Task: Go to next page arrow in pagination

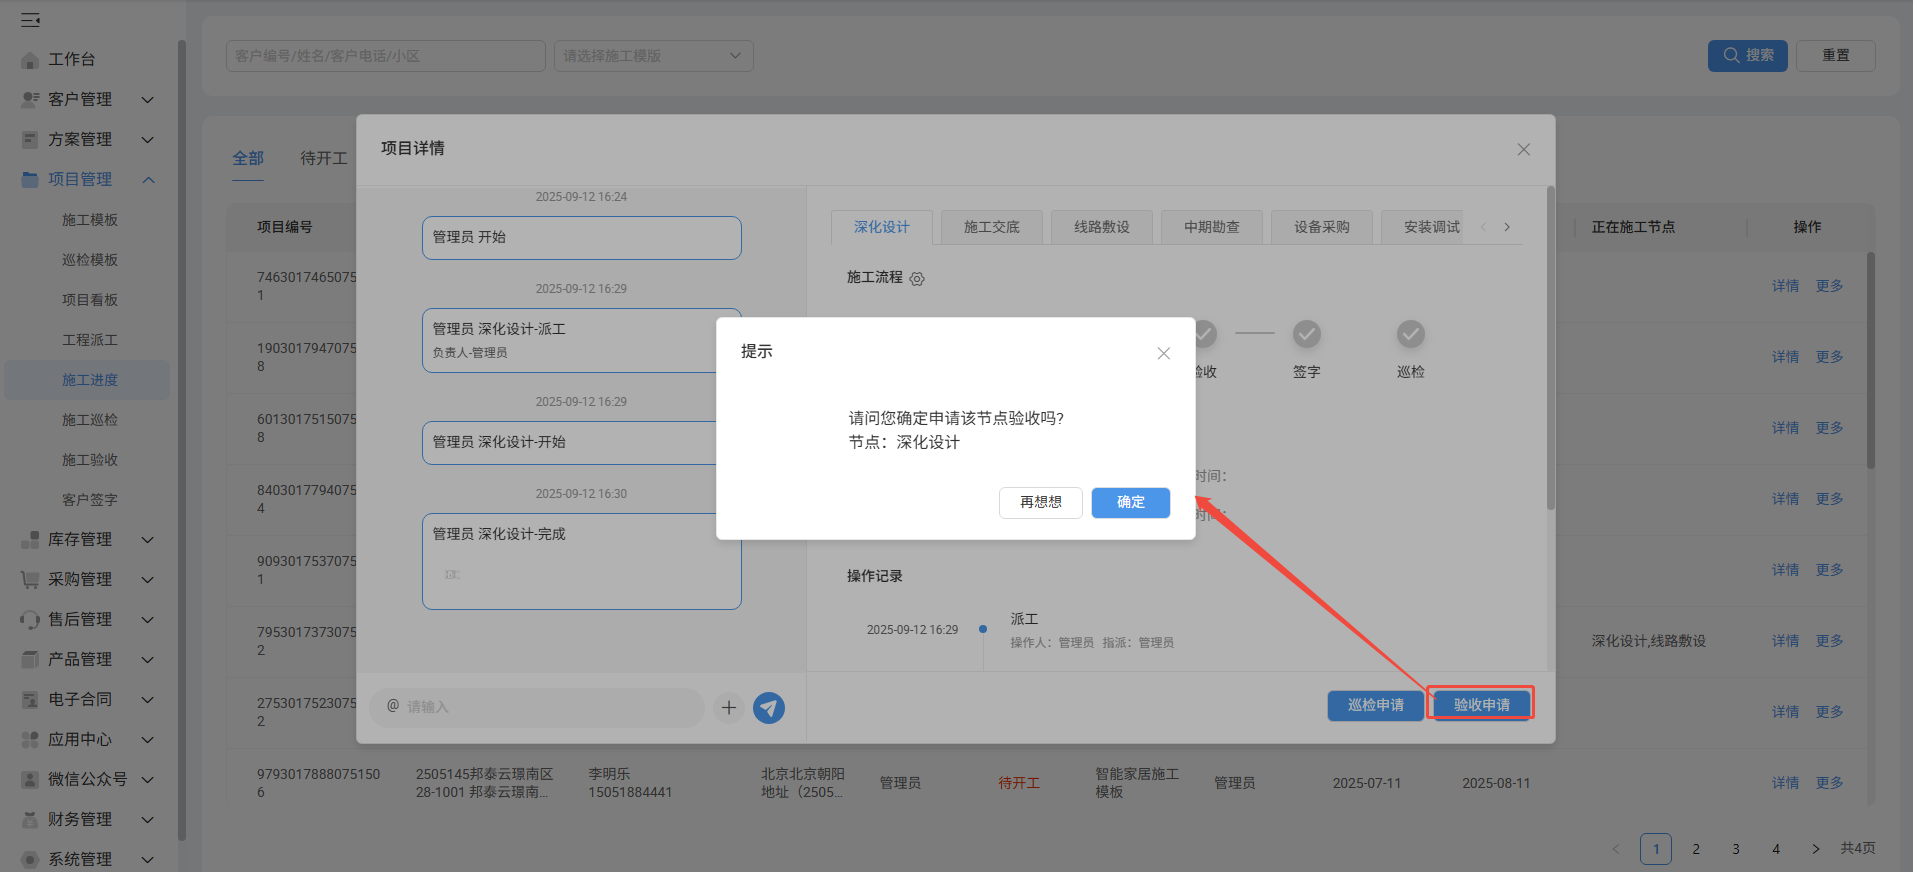Action: 1815,849
